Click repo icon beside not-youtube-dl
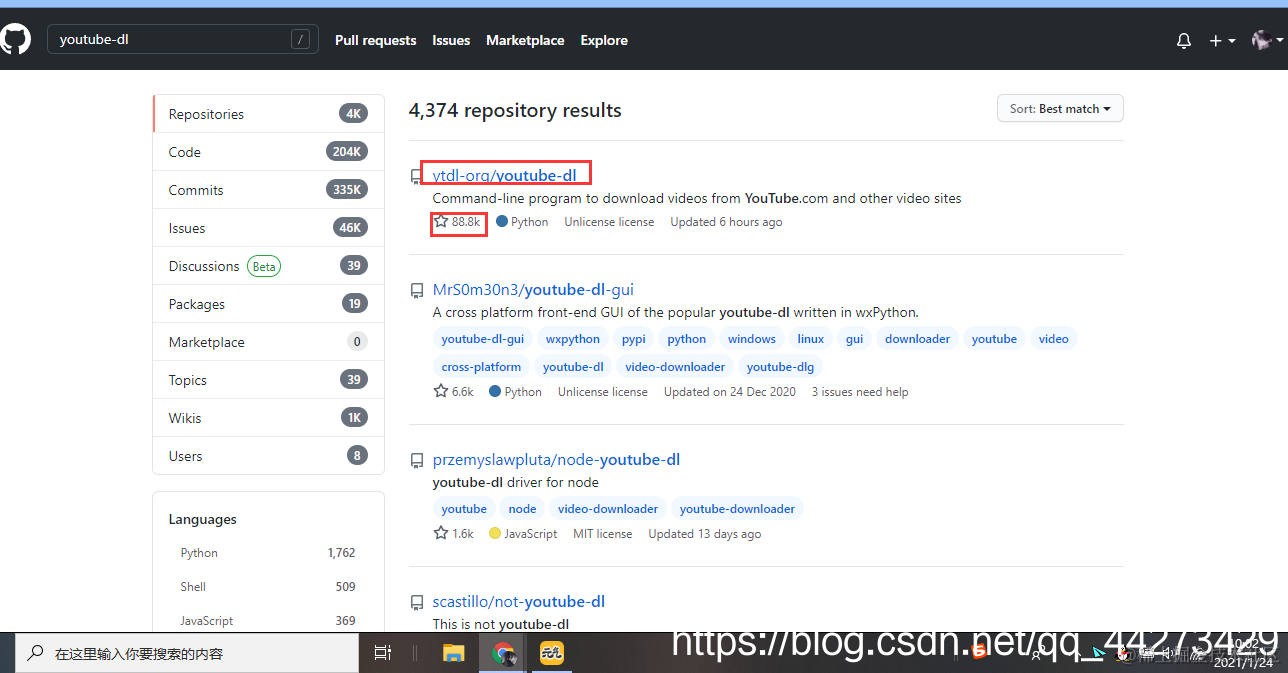 click(416, 603)
